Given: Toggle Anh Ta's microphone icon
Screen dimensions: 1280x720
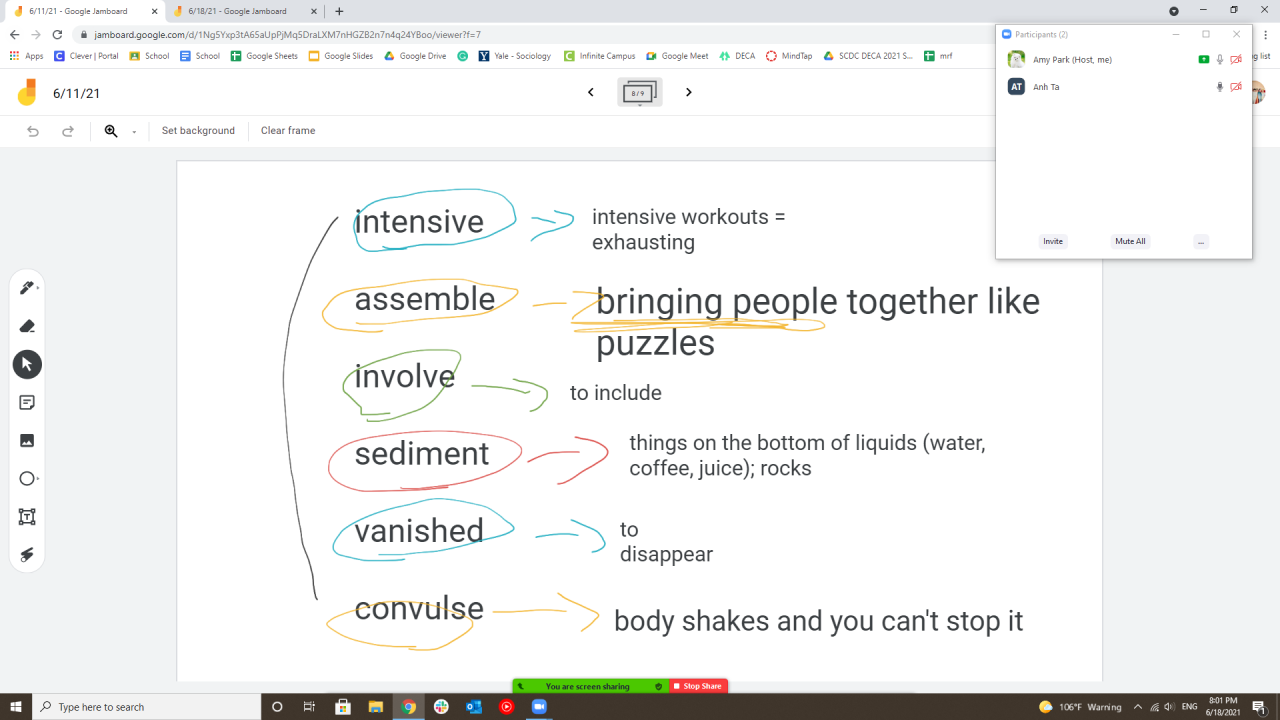Looking at the screenshot, I should point(1220,87).
